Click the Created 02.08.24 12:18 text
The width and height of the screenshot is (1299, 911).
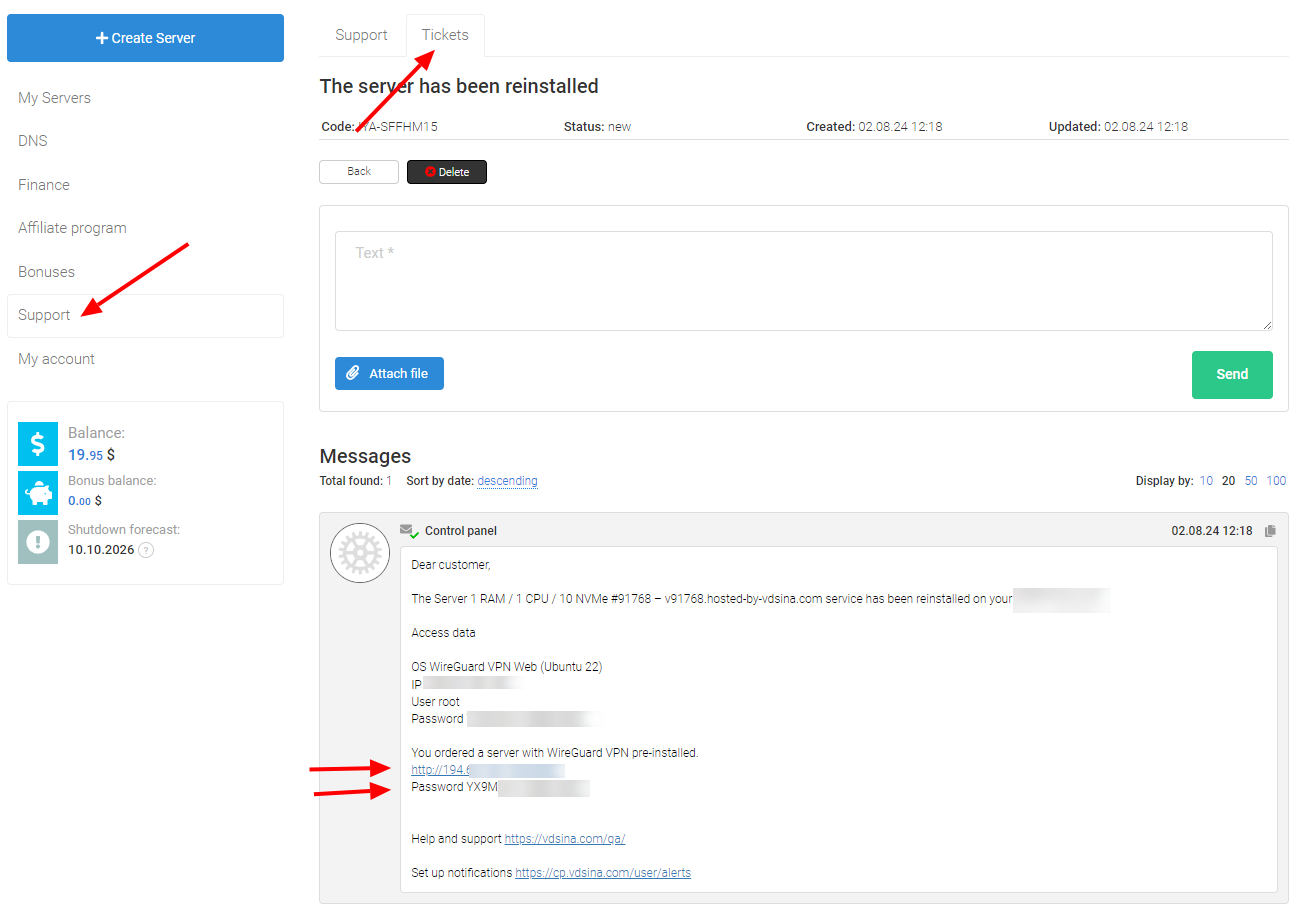point(875,127)
